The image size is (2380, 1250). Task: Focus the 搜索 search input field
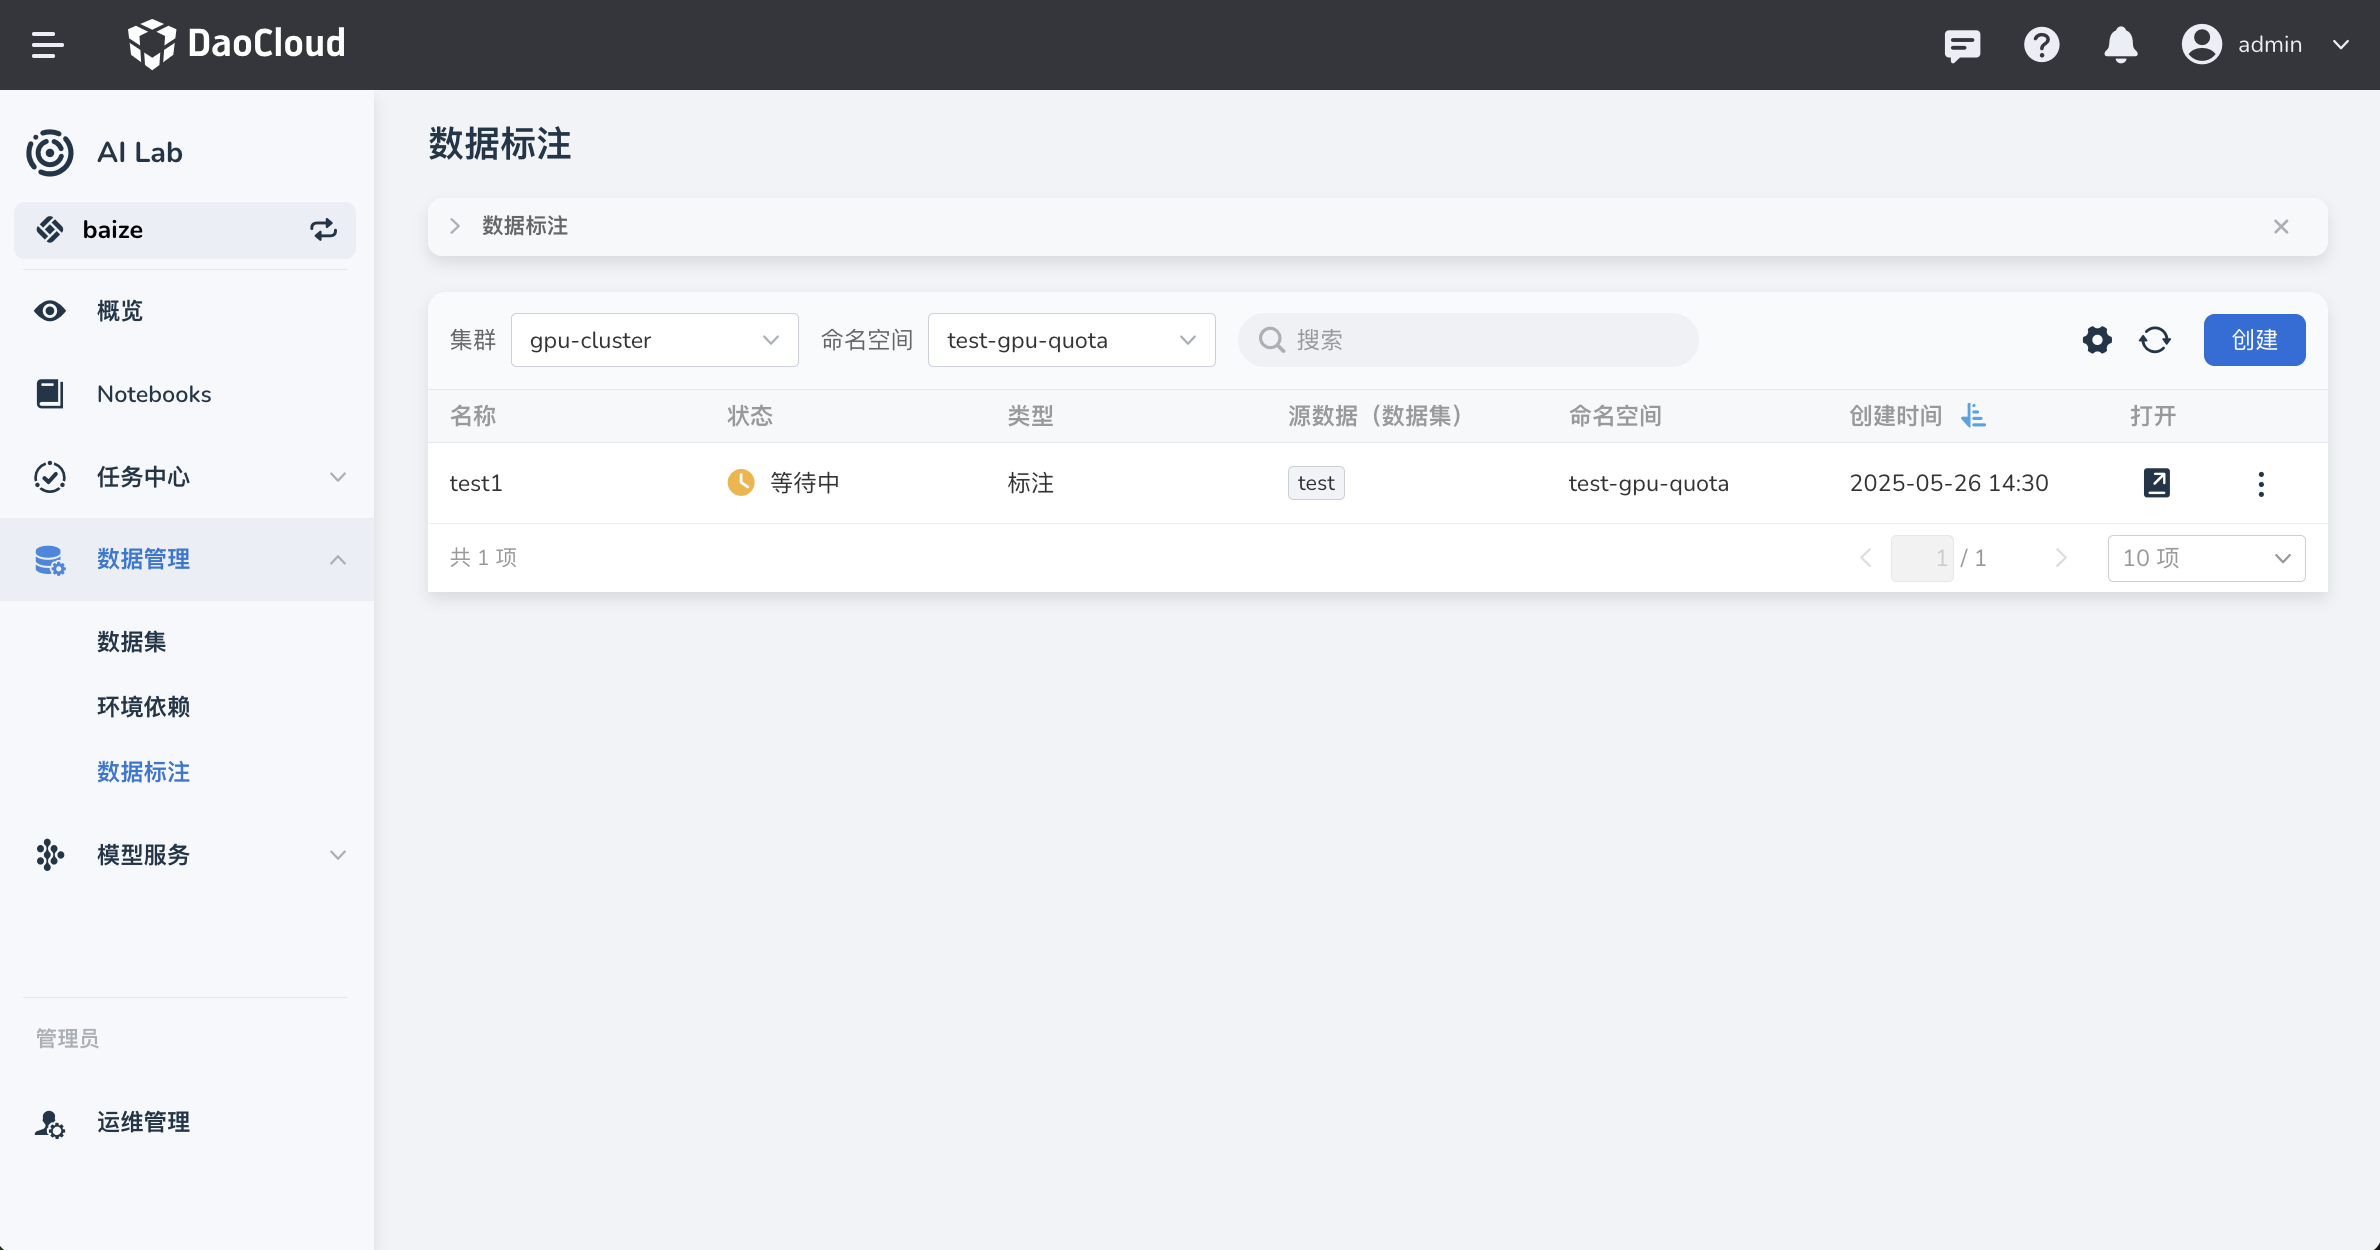pyautogui.click(x=1480, y=340)
